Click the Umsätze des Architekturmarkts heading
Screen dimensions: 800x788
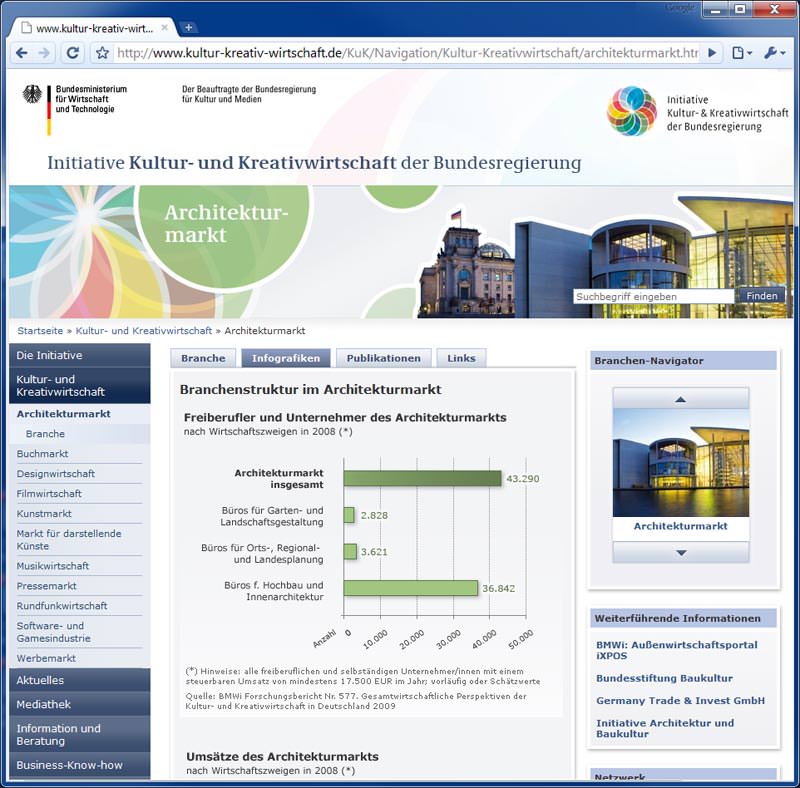[x=282, y=756]
